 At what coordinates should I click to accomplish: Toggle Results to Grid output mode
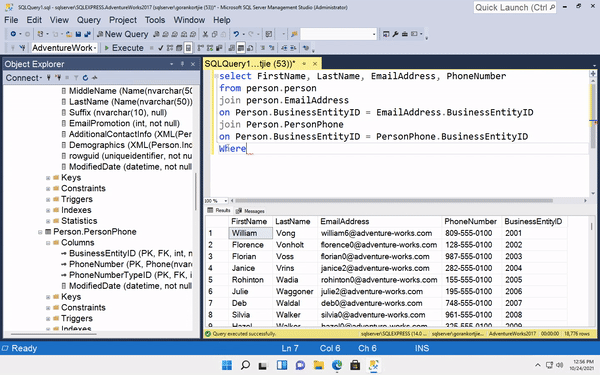point(240,48)
